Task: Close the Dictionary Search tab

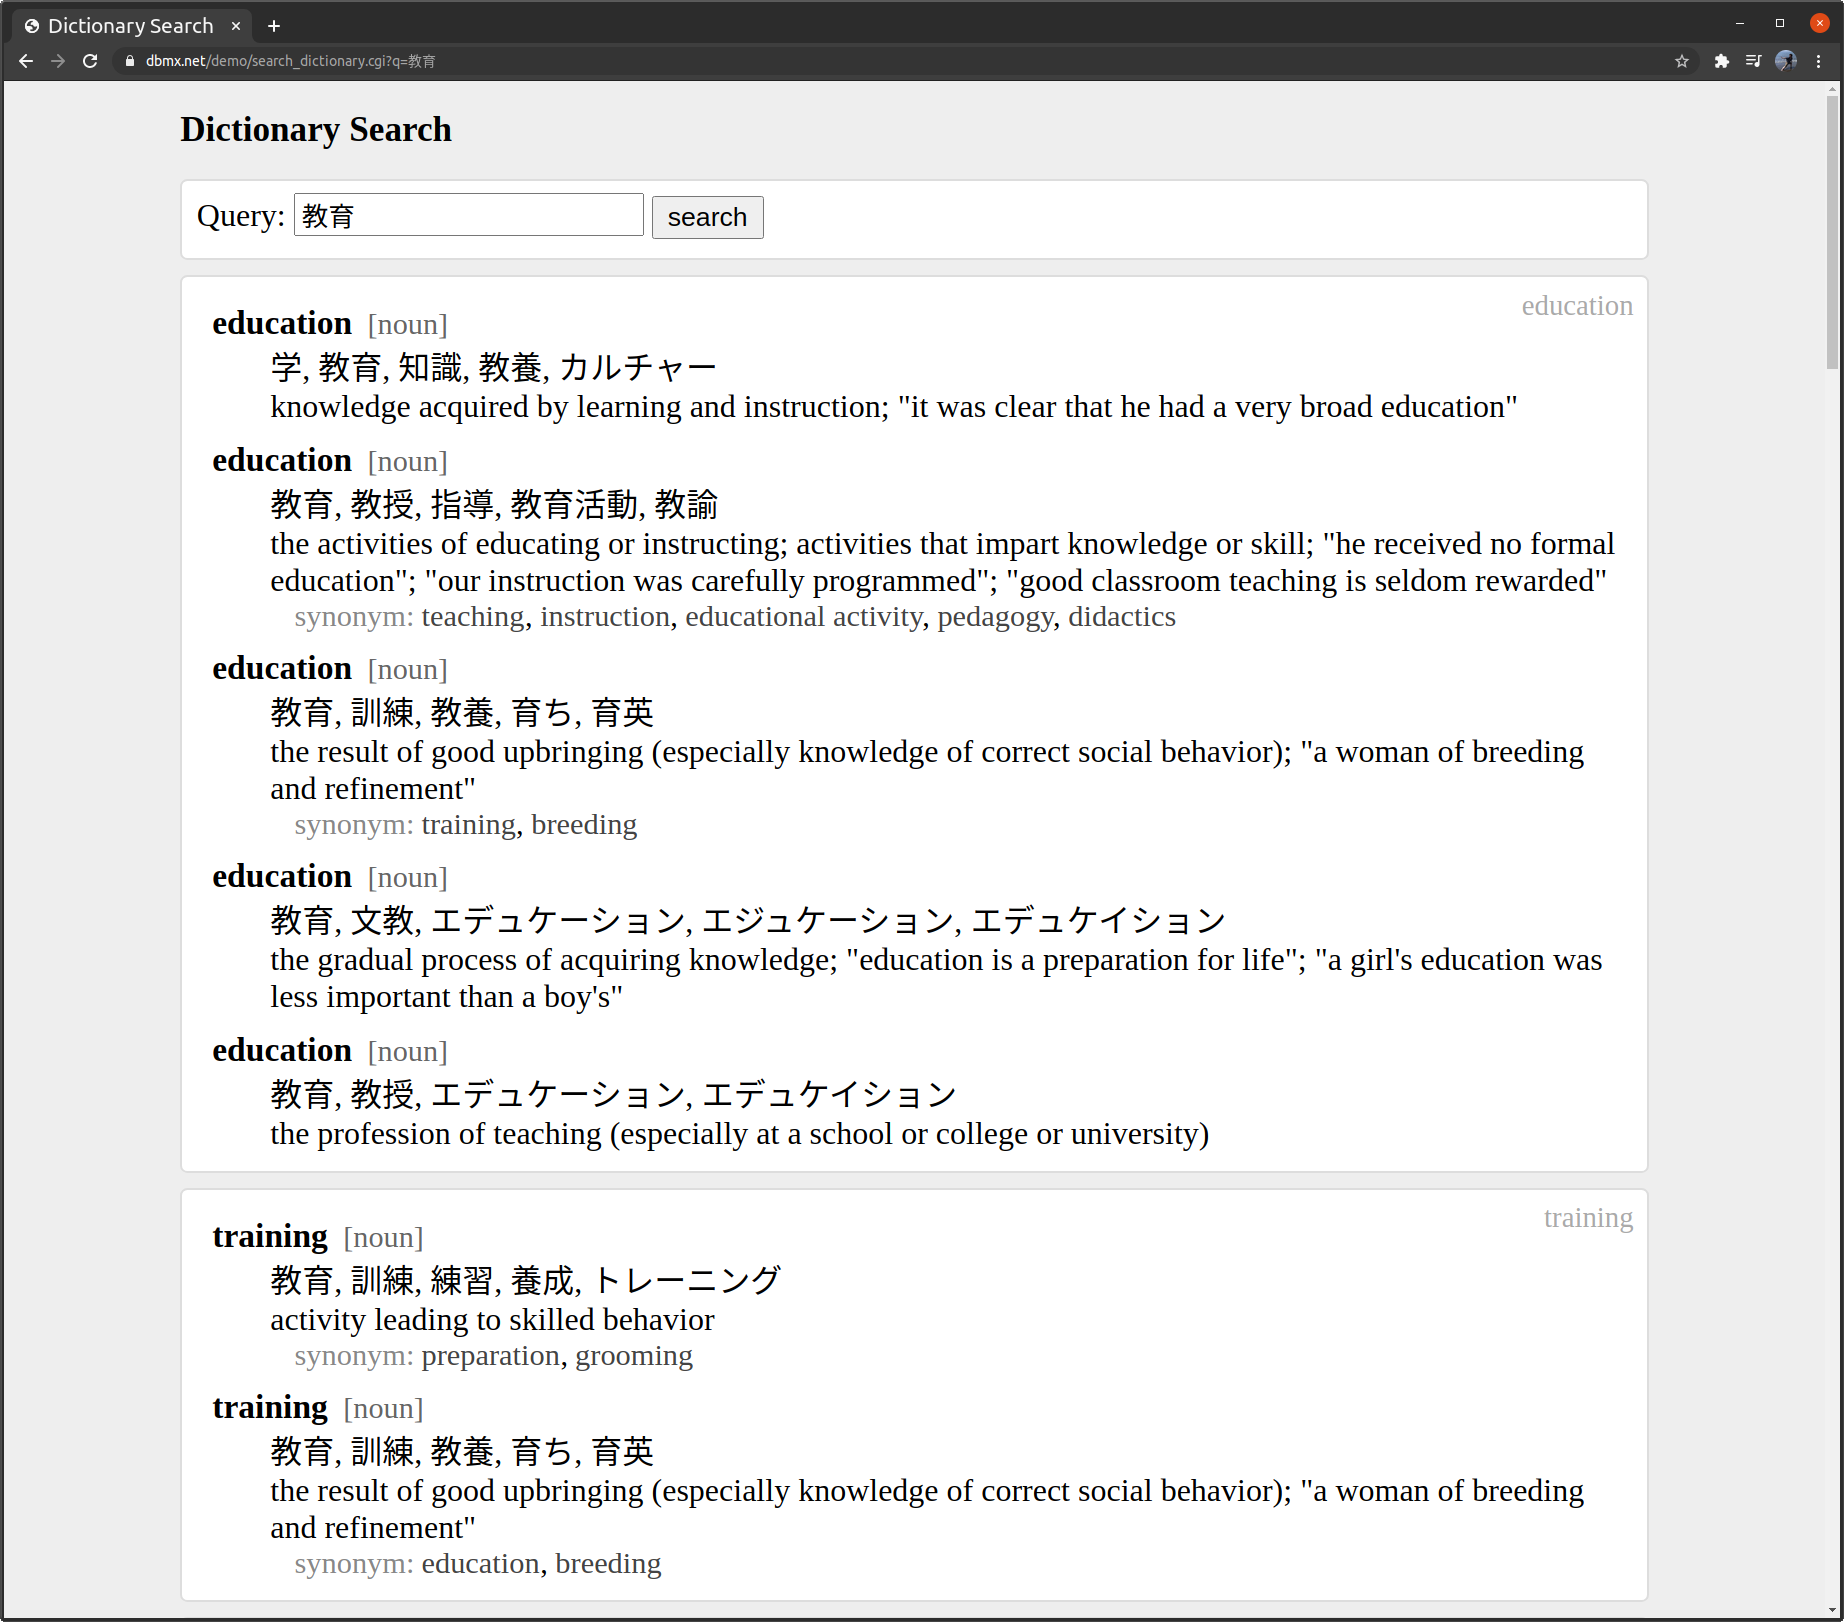Action: point(236,26)
